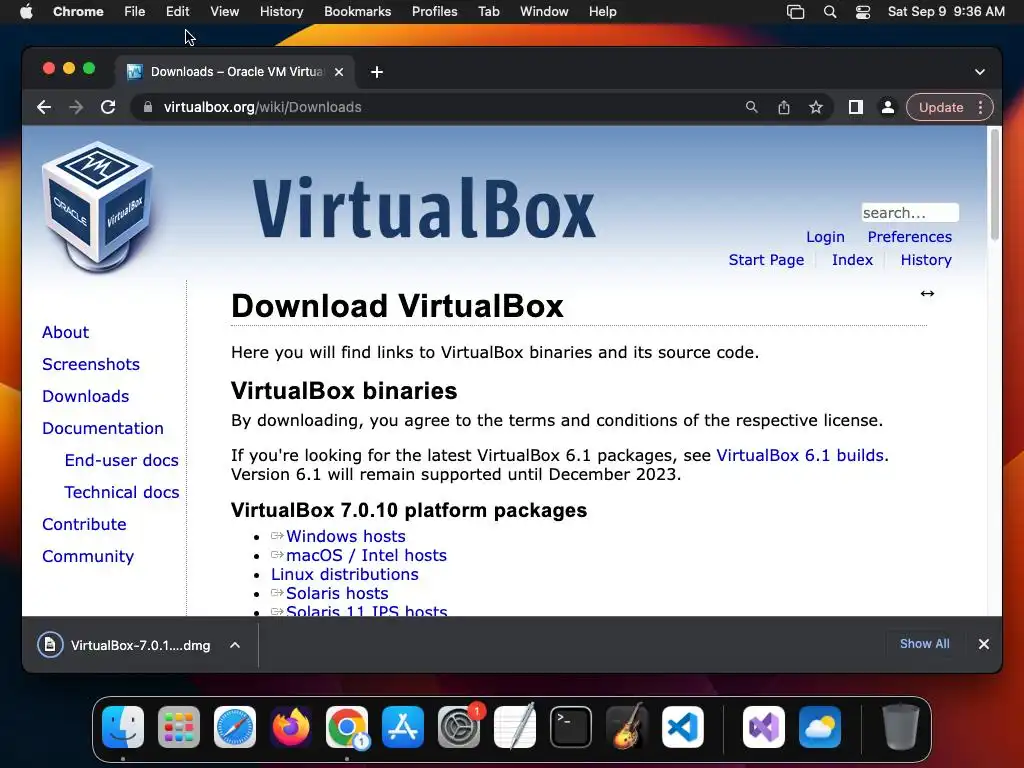Screen dimensions: 1024x768
Task: Open the cloud app in the Dock
Action: pos(820,727)
